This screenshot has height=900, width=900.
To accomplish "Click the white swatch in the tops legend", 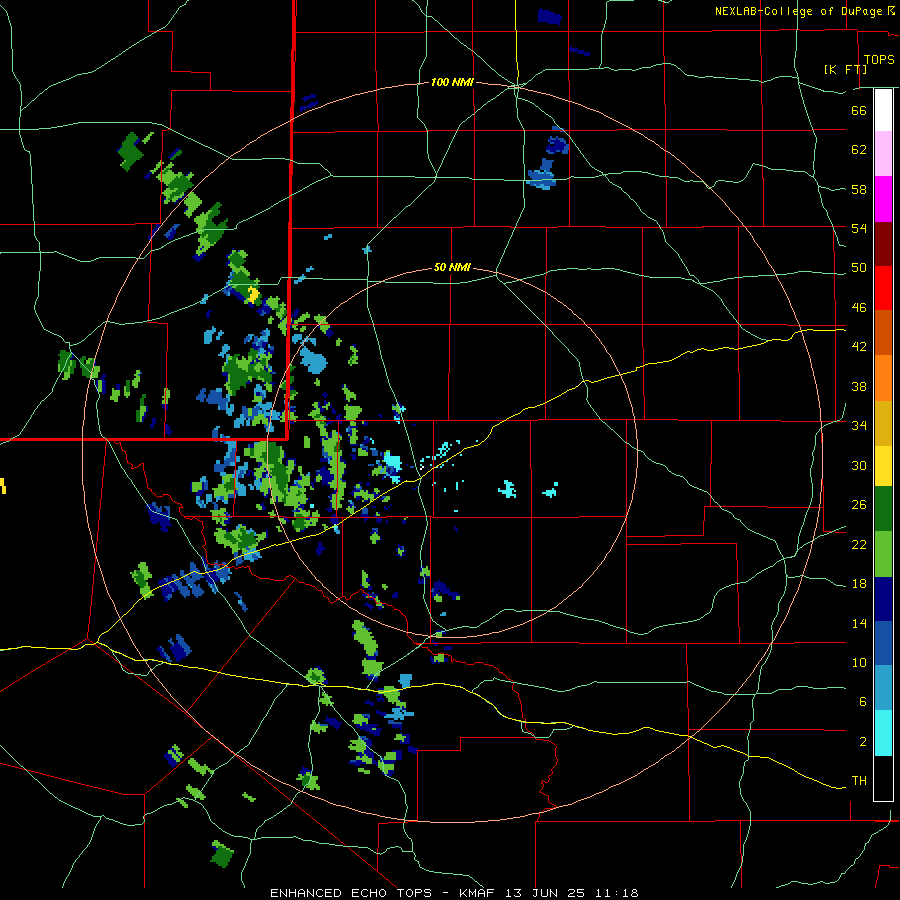I will pyautogui.click(x=883, y=110).
